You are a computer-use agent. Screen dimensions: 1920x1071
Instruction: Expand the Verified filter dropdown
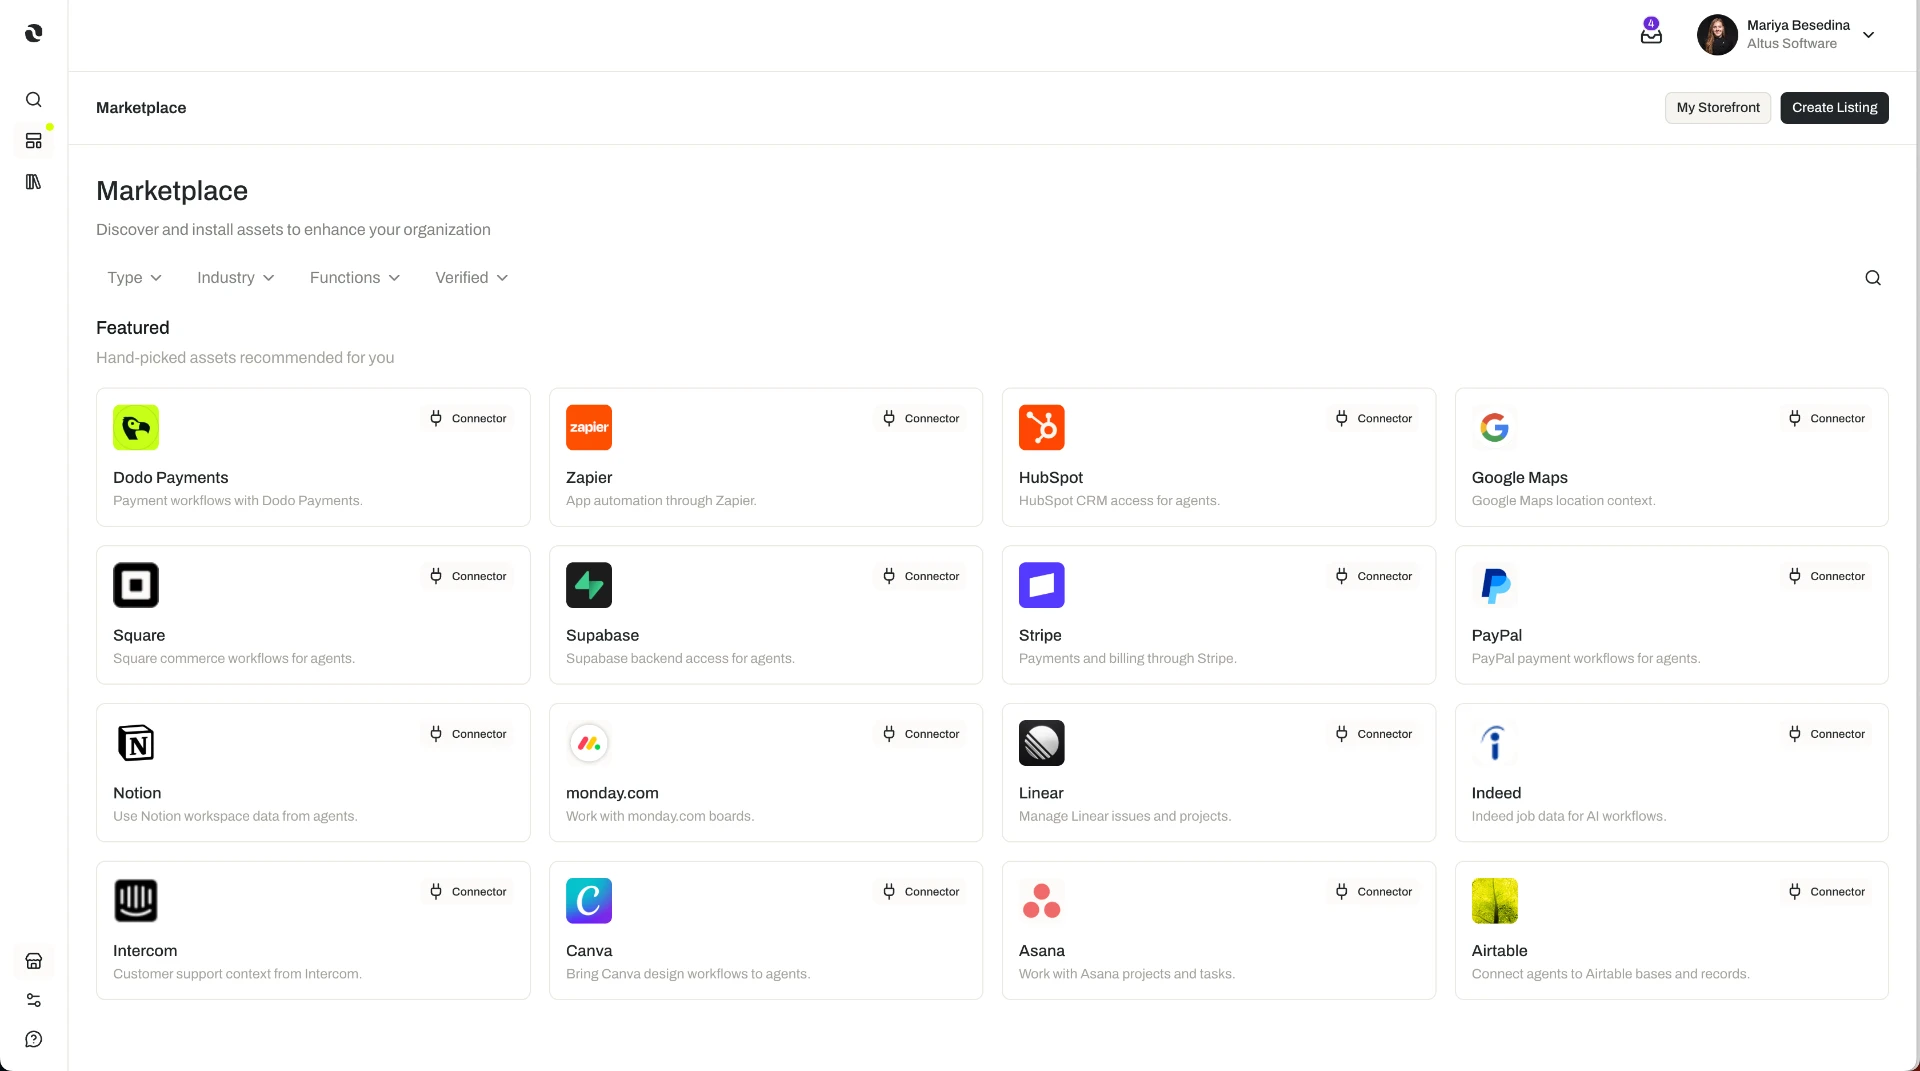tap(471, 278)
